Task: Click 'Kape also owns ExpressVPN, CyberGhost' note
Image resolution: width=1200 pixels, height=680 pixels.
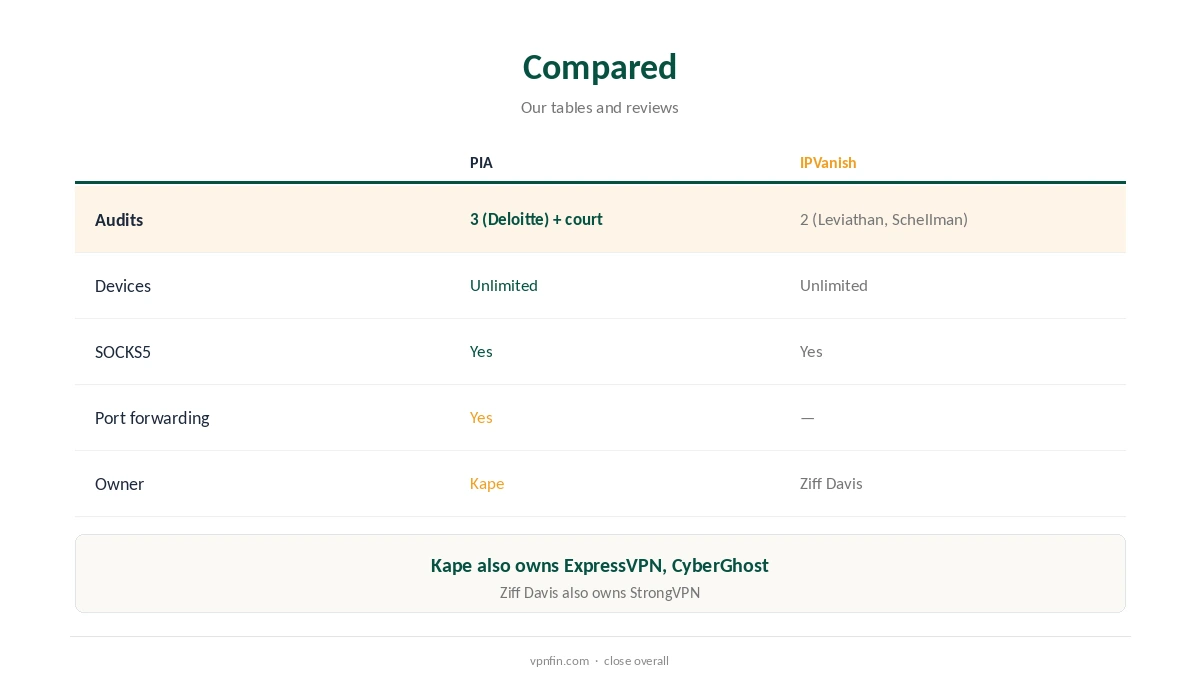Action: click(x=600, y=565)
